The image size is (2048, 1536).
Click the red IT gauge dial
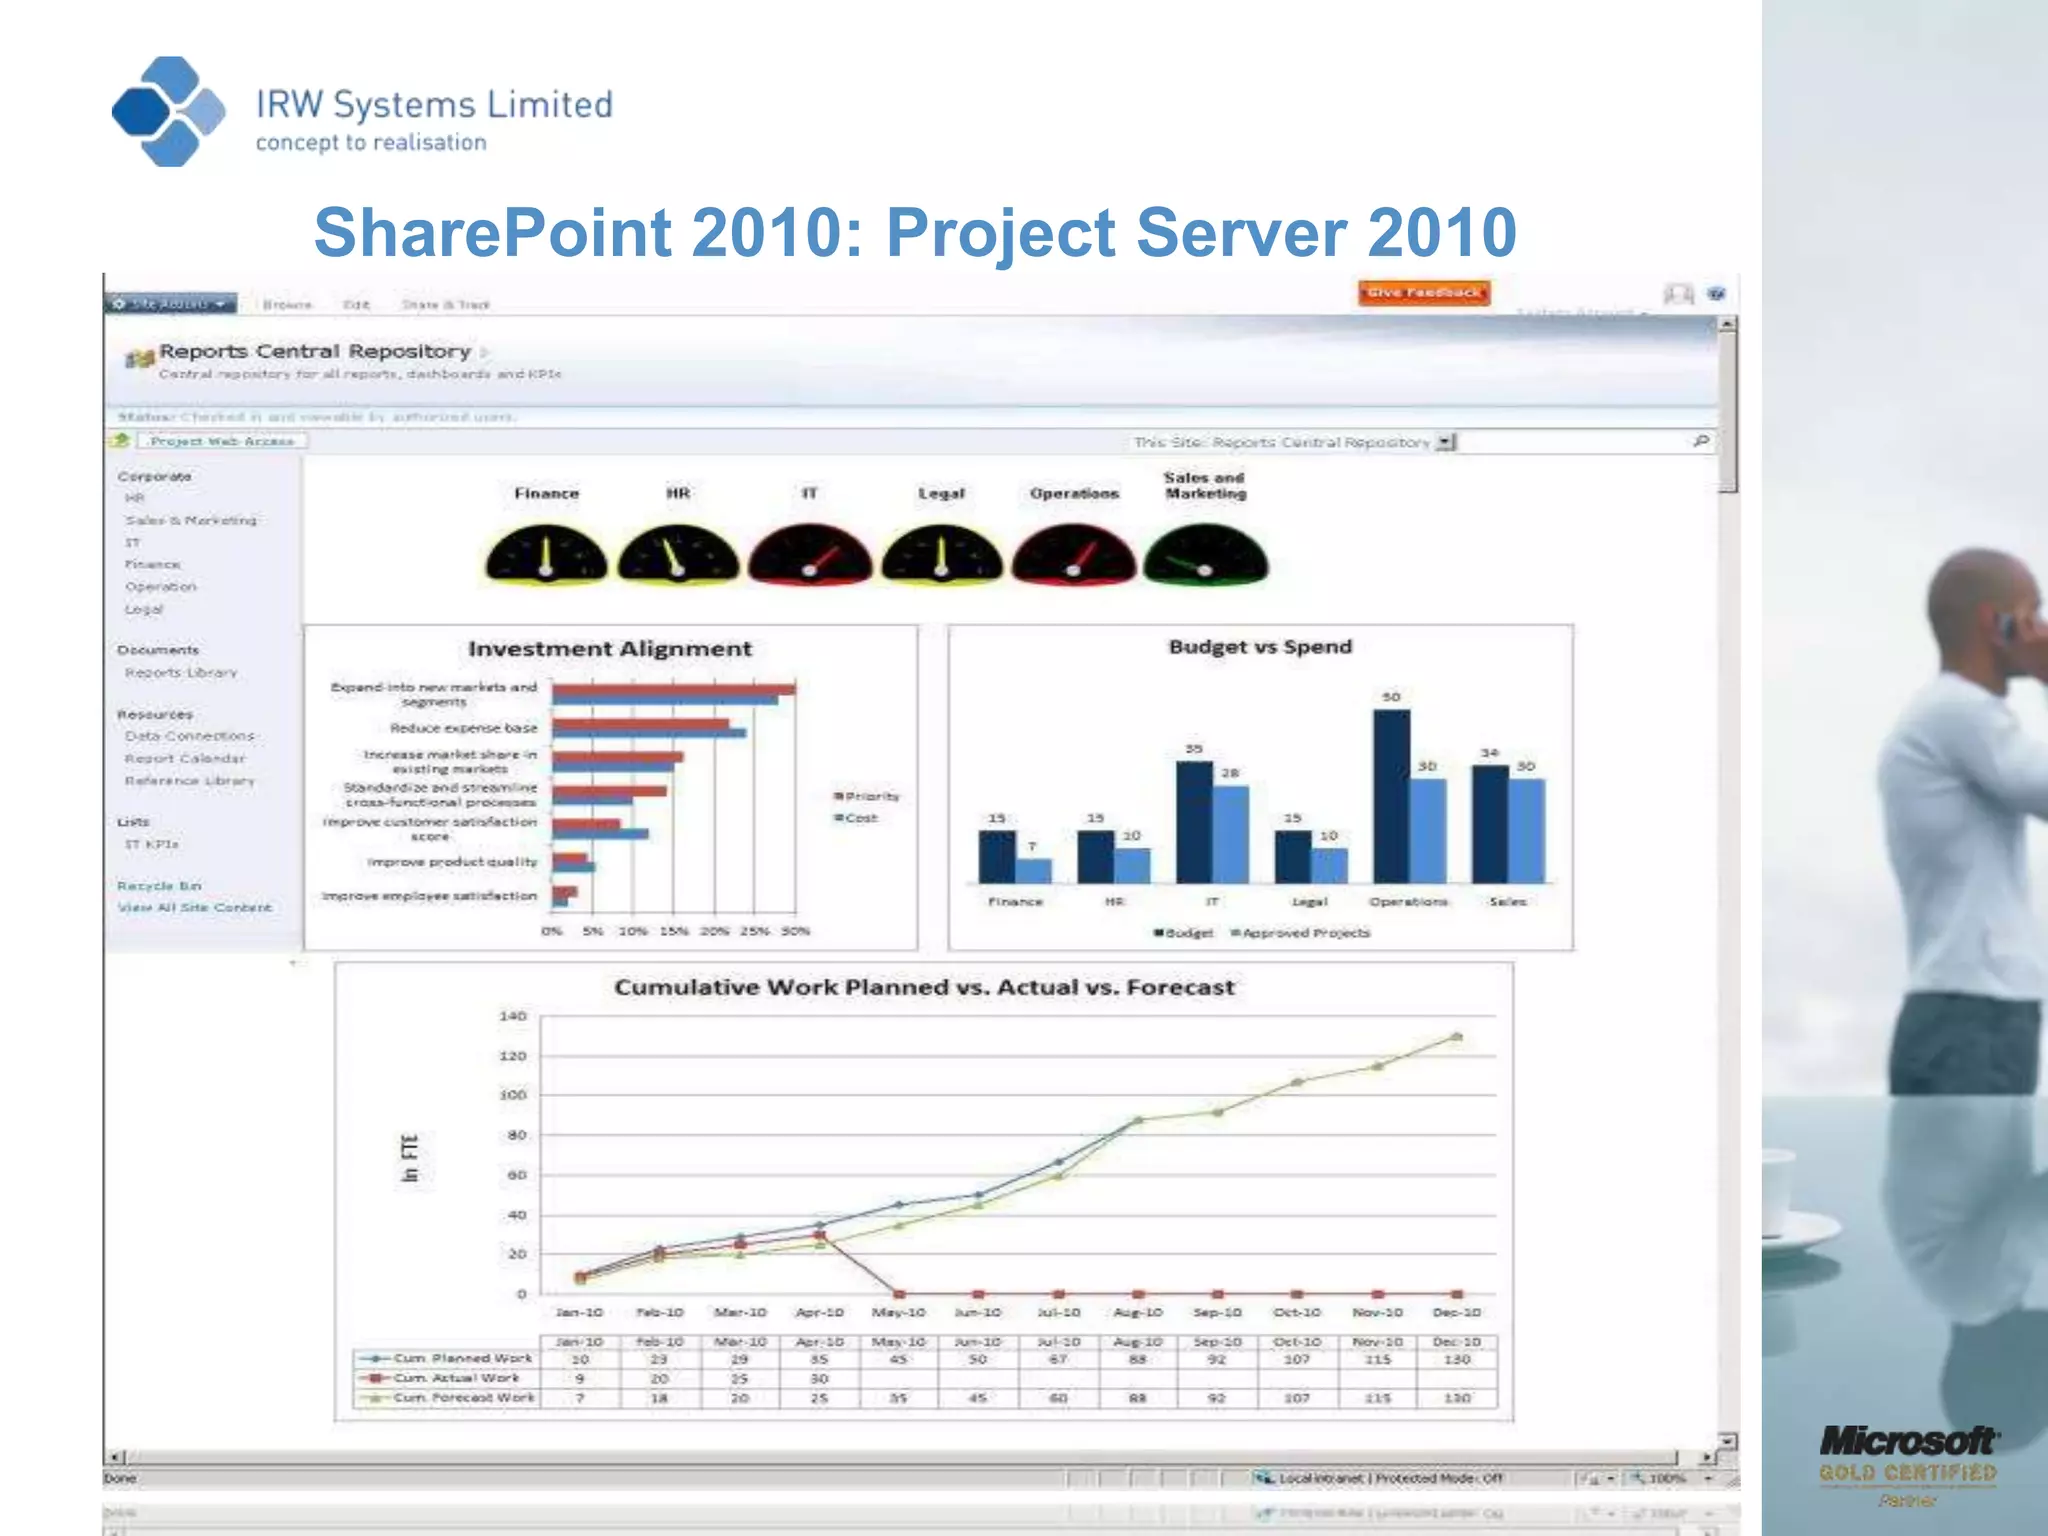pos(810,554)
